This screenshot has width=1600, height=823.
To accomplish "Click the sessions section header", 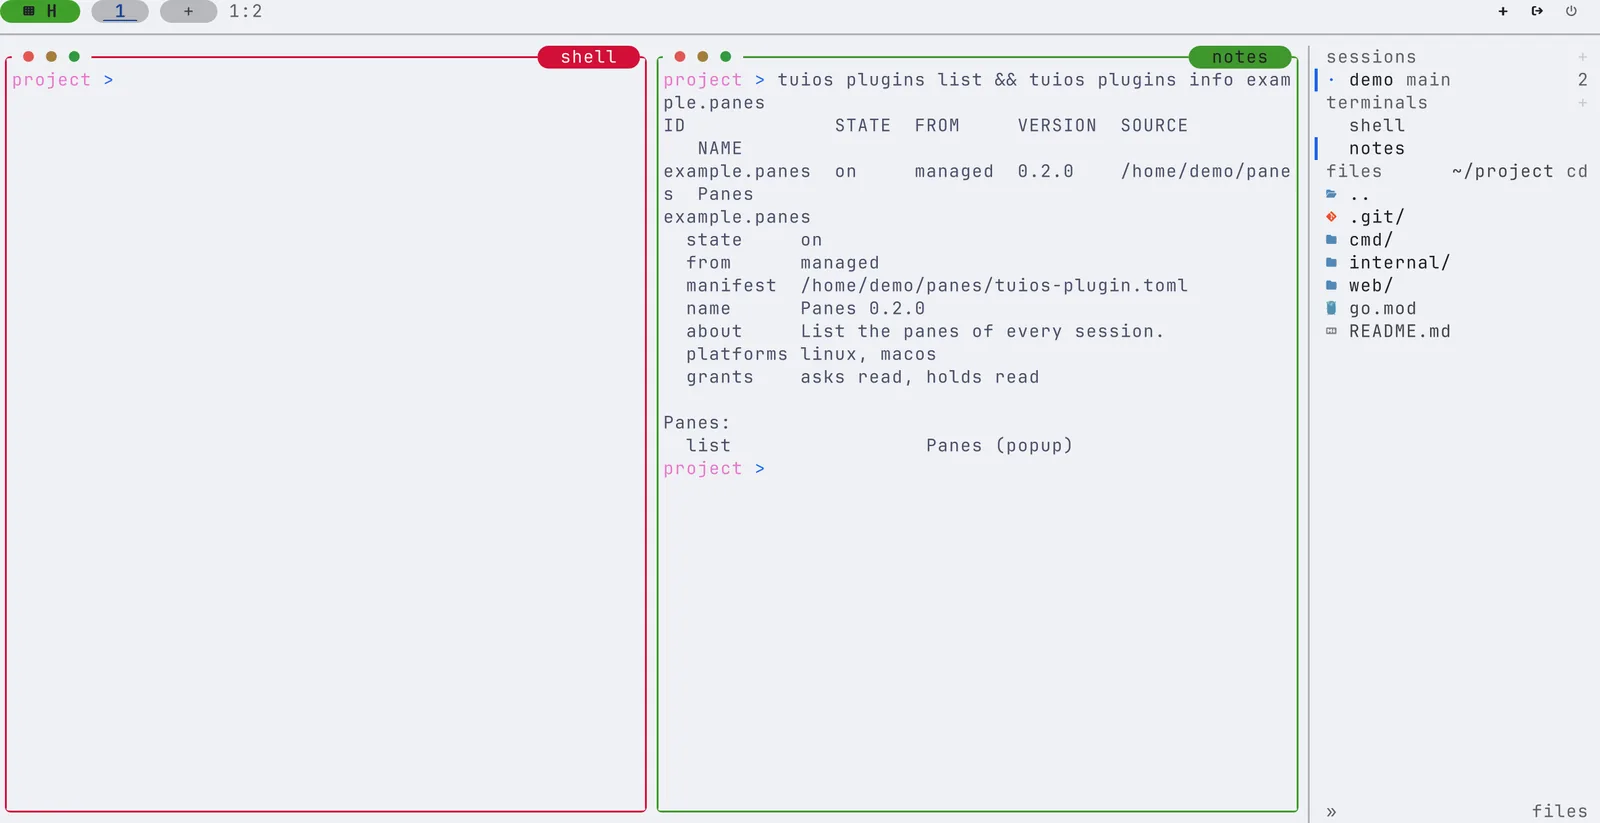I will [1371, 57].
